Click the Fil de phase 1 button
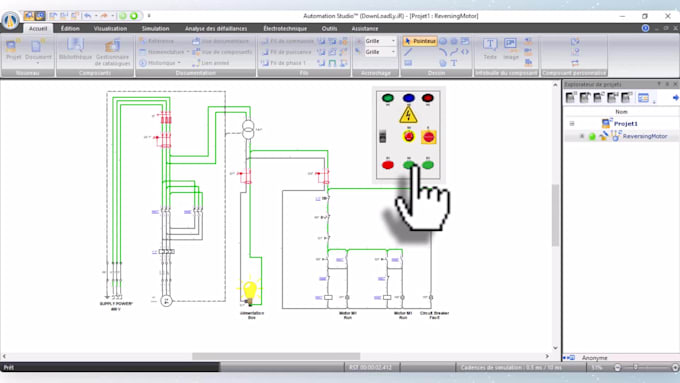The image size is (680, 383). pyautogui.click(x=284, y=63)
